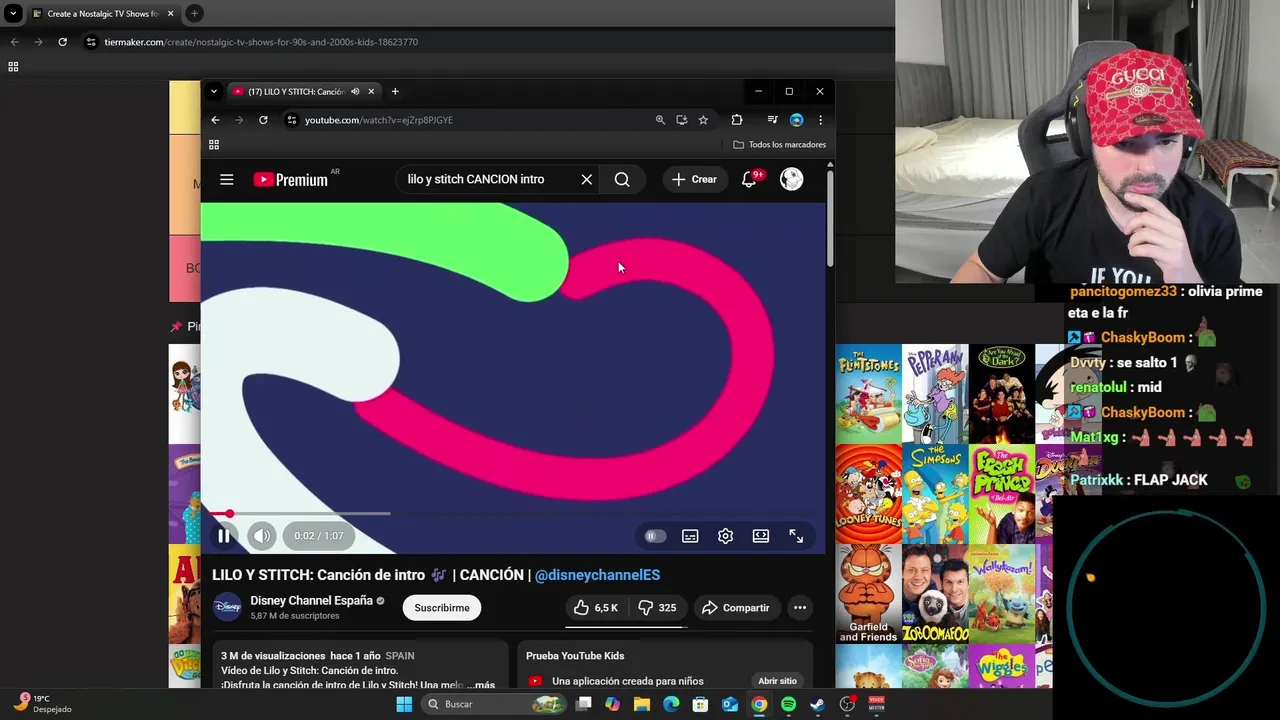
Task: Open the YouTube hamburger guide menu
Action: 227,179
